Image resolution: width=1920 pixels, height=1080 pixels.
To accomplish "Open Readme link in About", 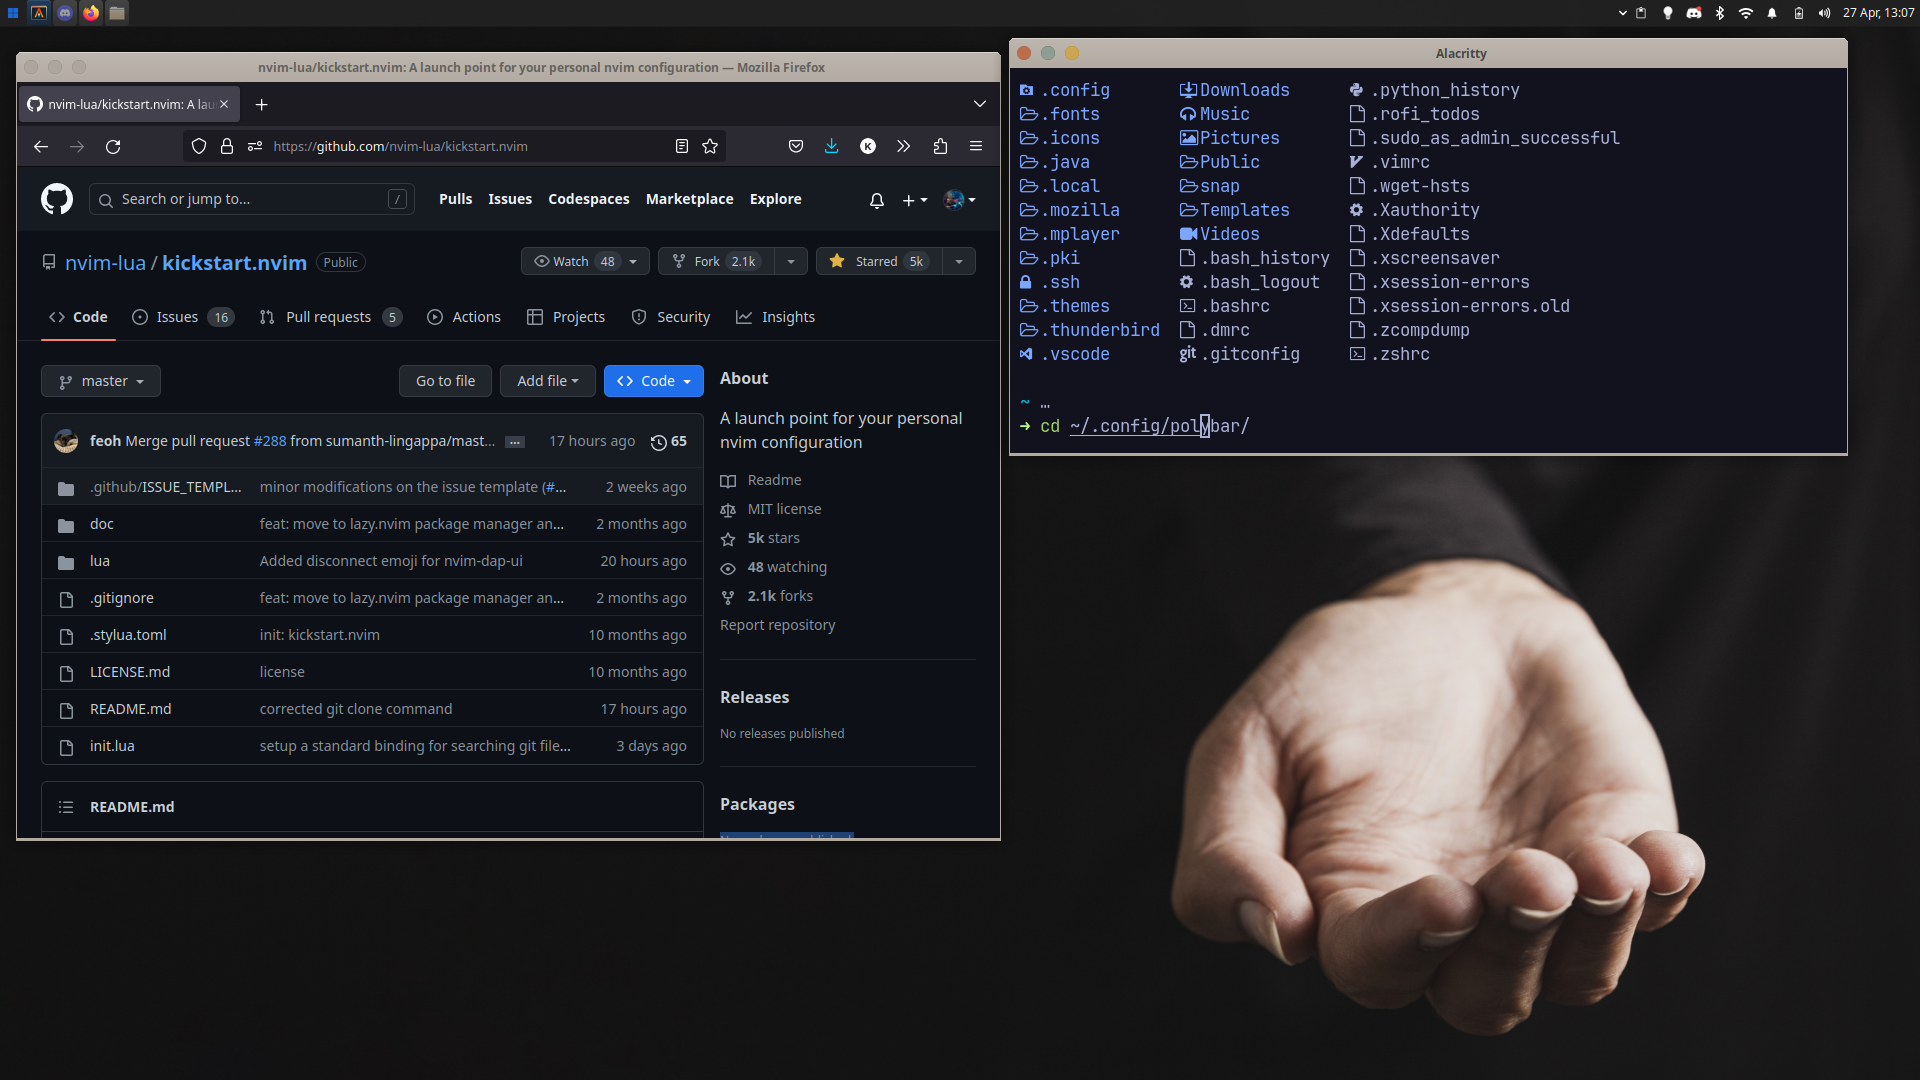I will click(x=774, y=480).
